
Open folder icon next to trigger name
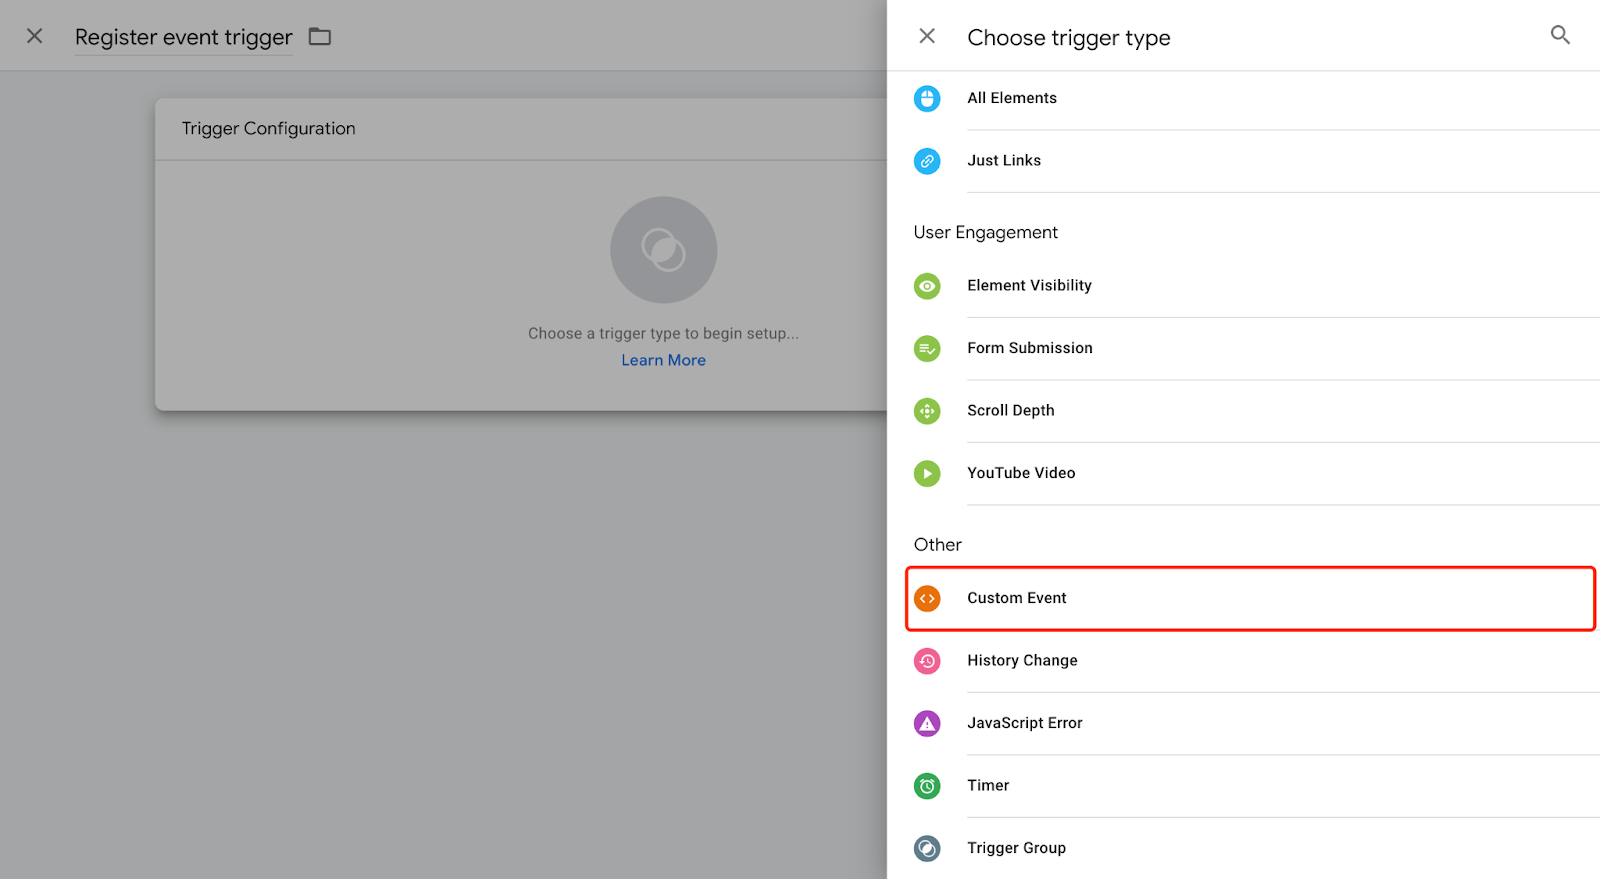pyautogui.click(x=320, y=37)
